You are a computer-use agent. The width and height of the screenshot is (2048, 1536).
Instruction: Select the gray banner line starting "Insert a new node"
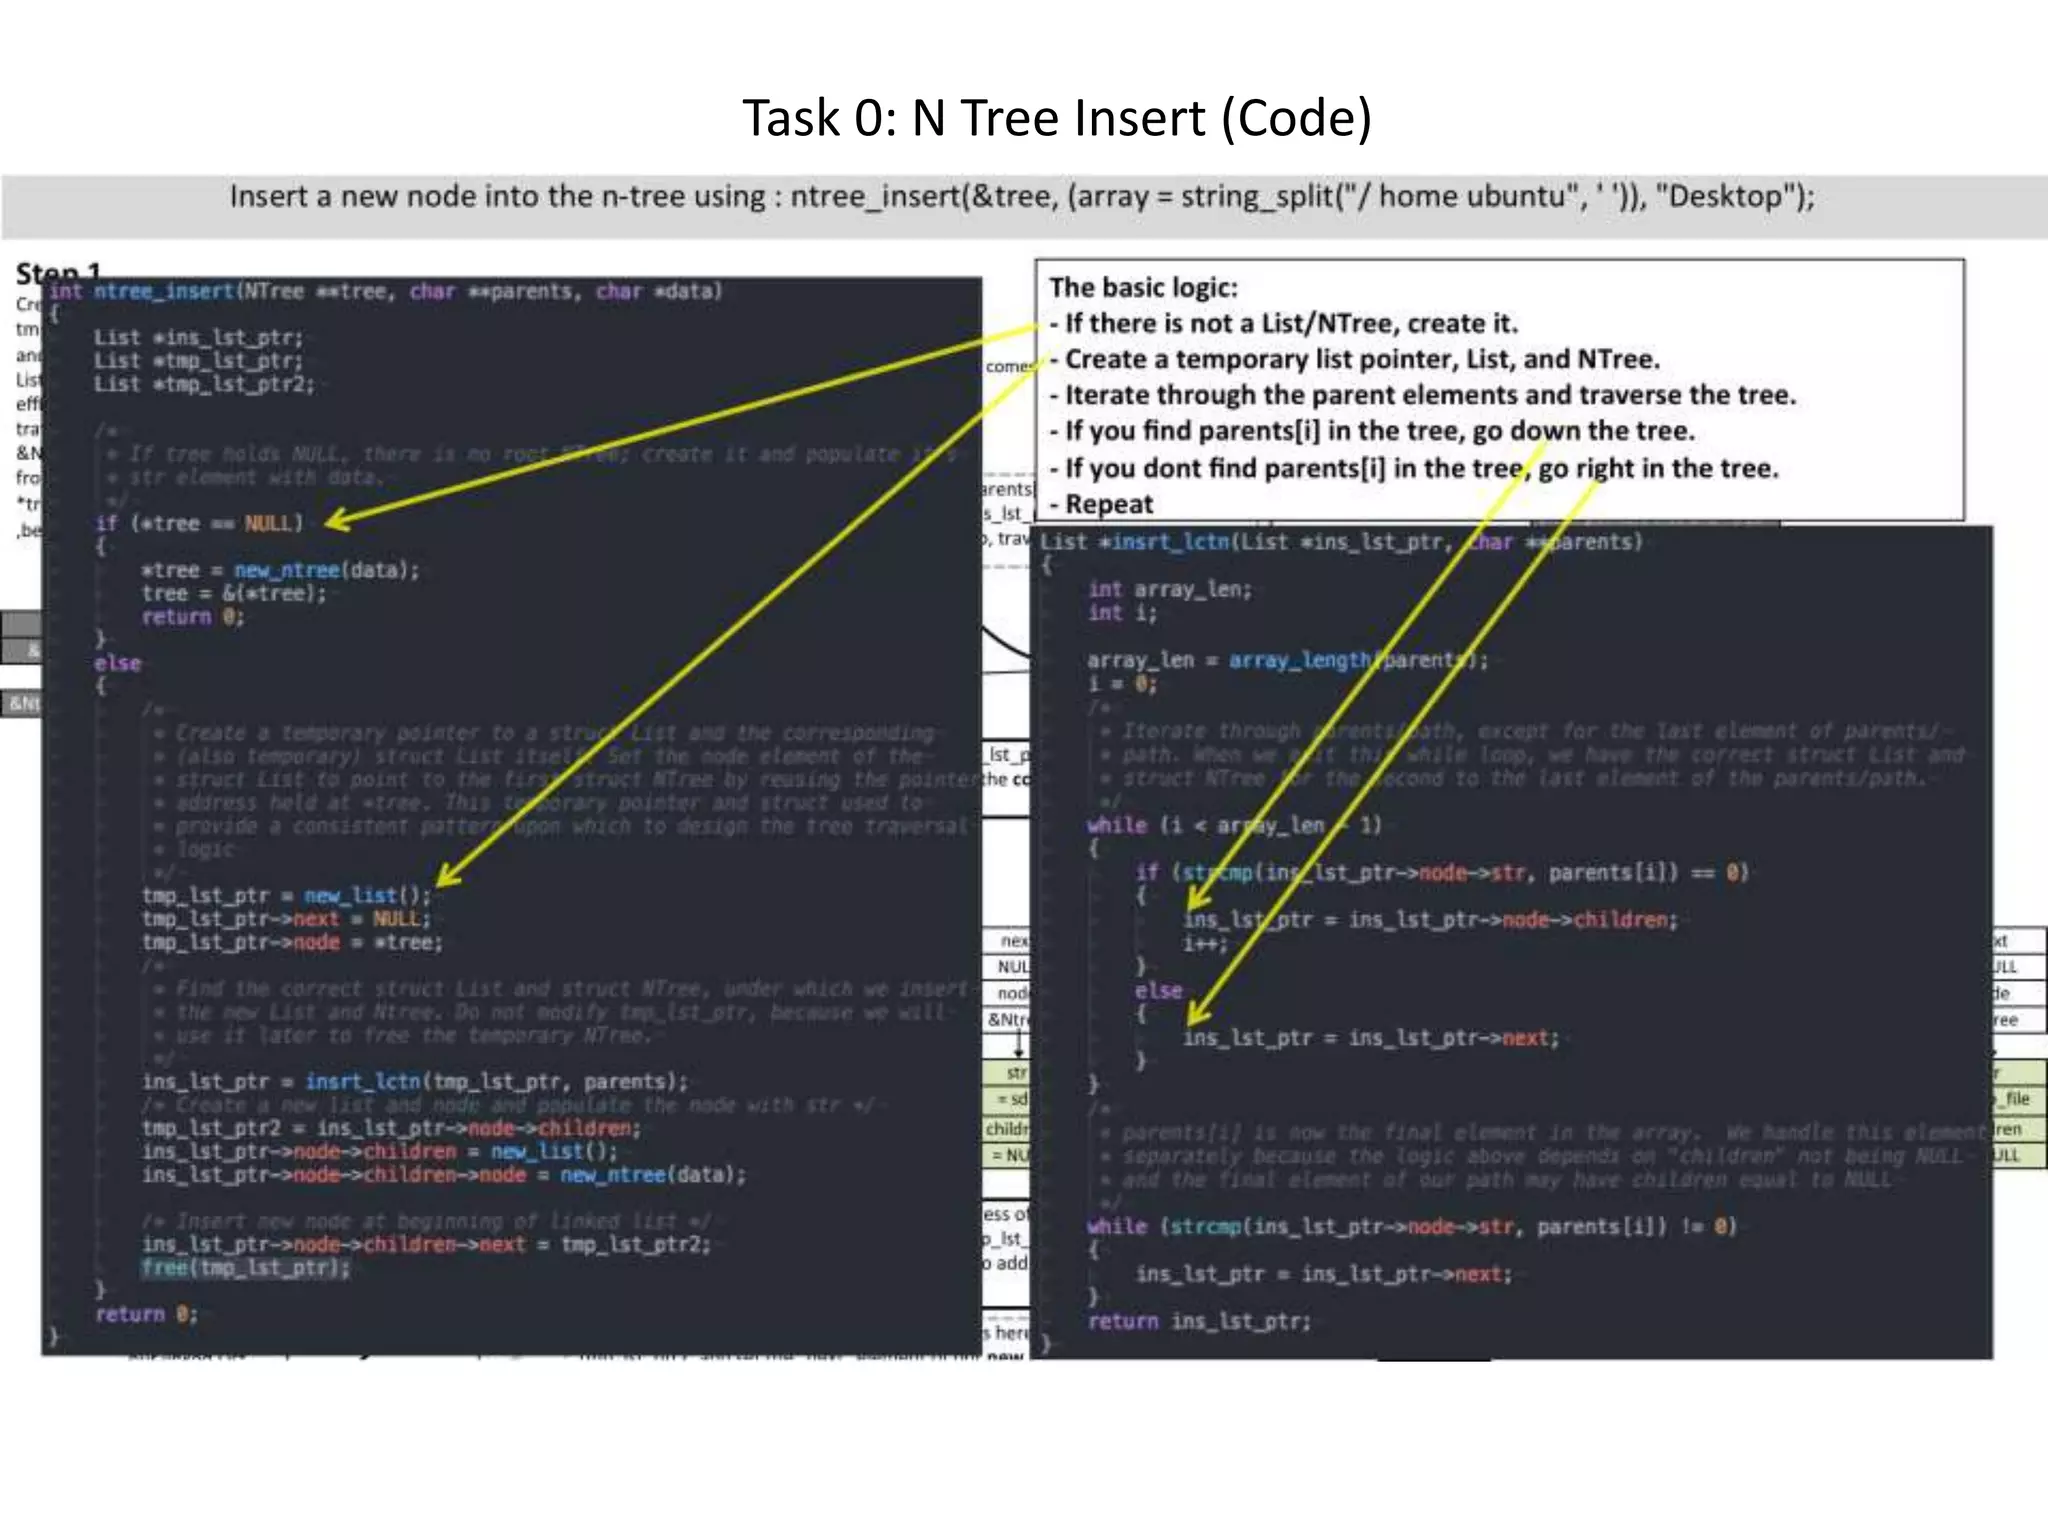pyautogui.click(x=1022, y=196)
